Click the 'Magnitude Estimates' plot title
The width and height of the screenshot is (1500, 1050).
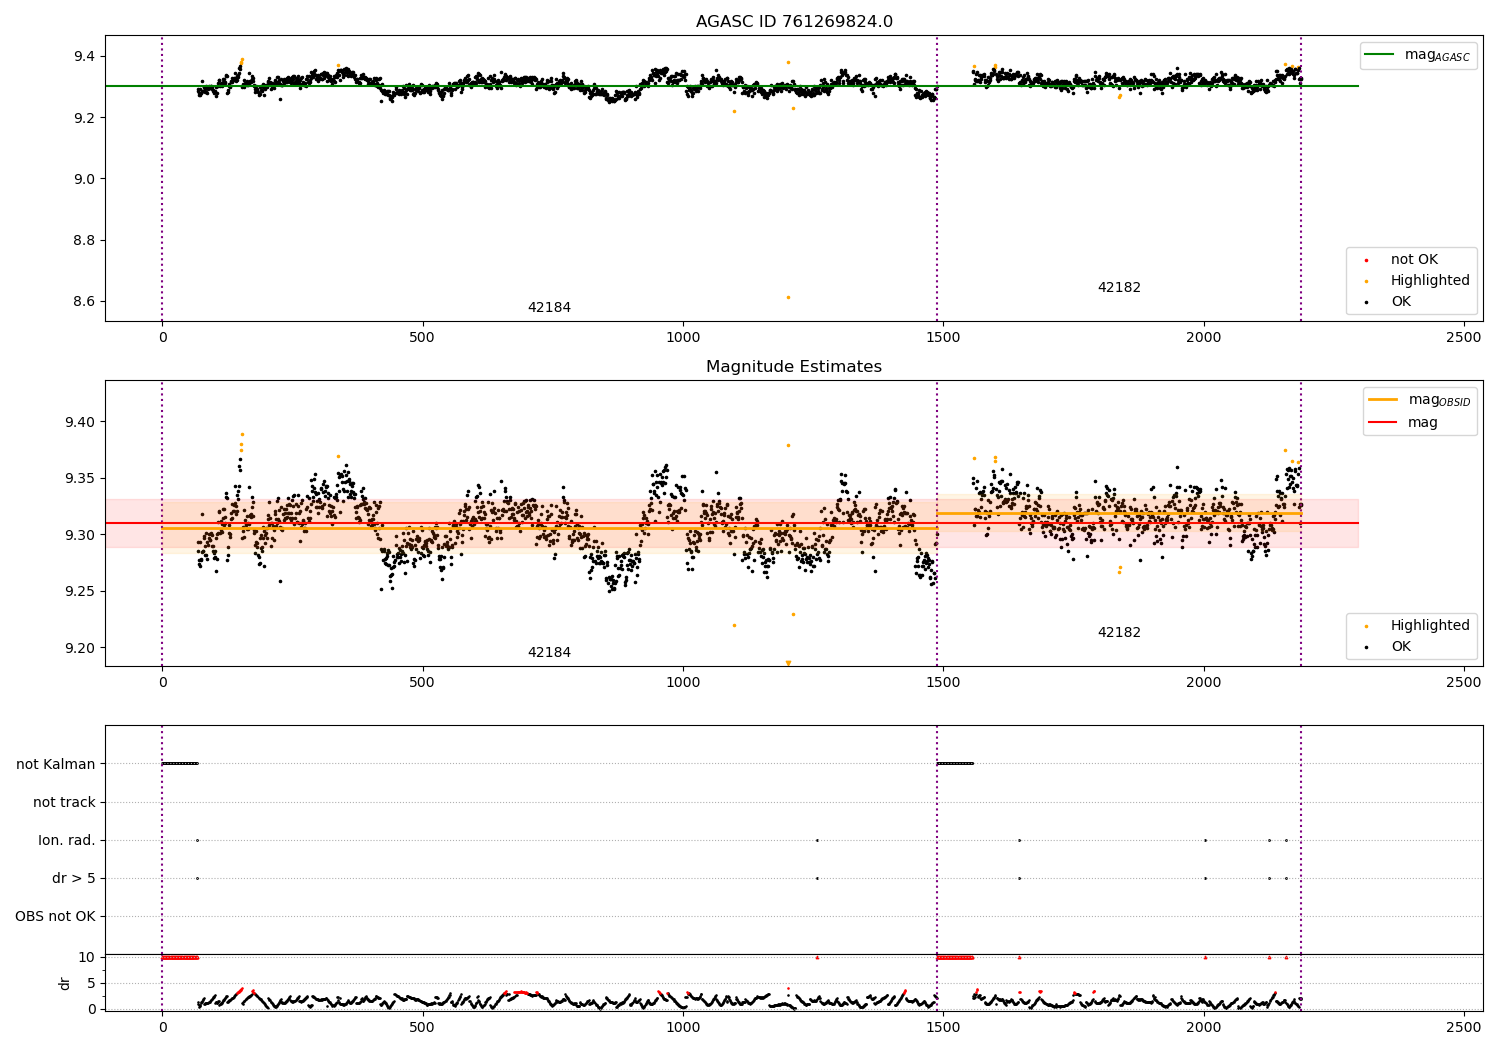click(794, 367)
